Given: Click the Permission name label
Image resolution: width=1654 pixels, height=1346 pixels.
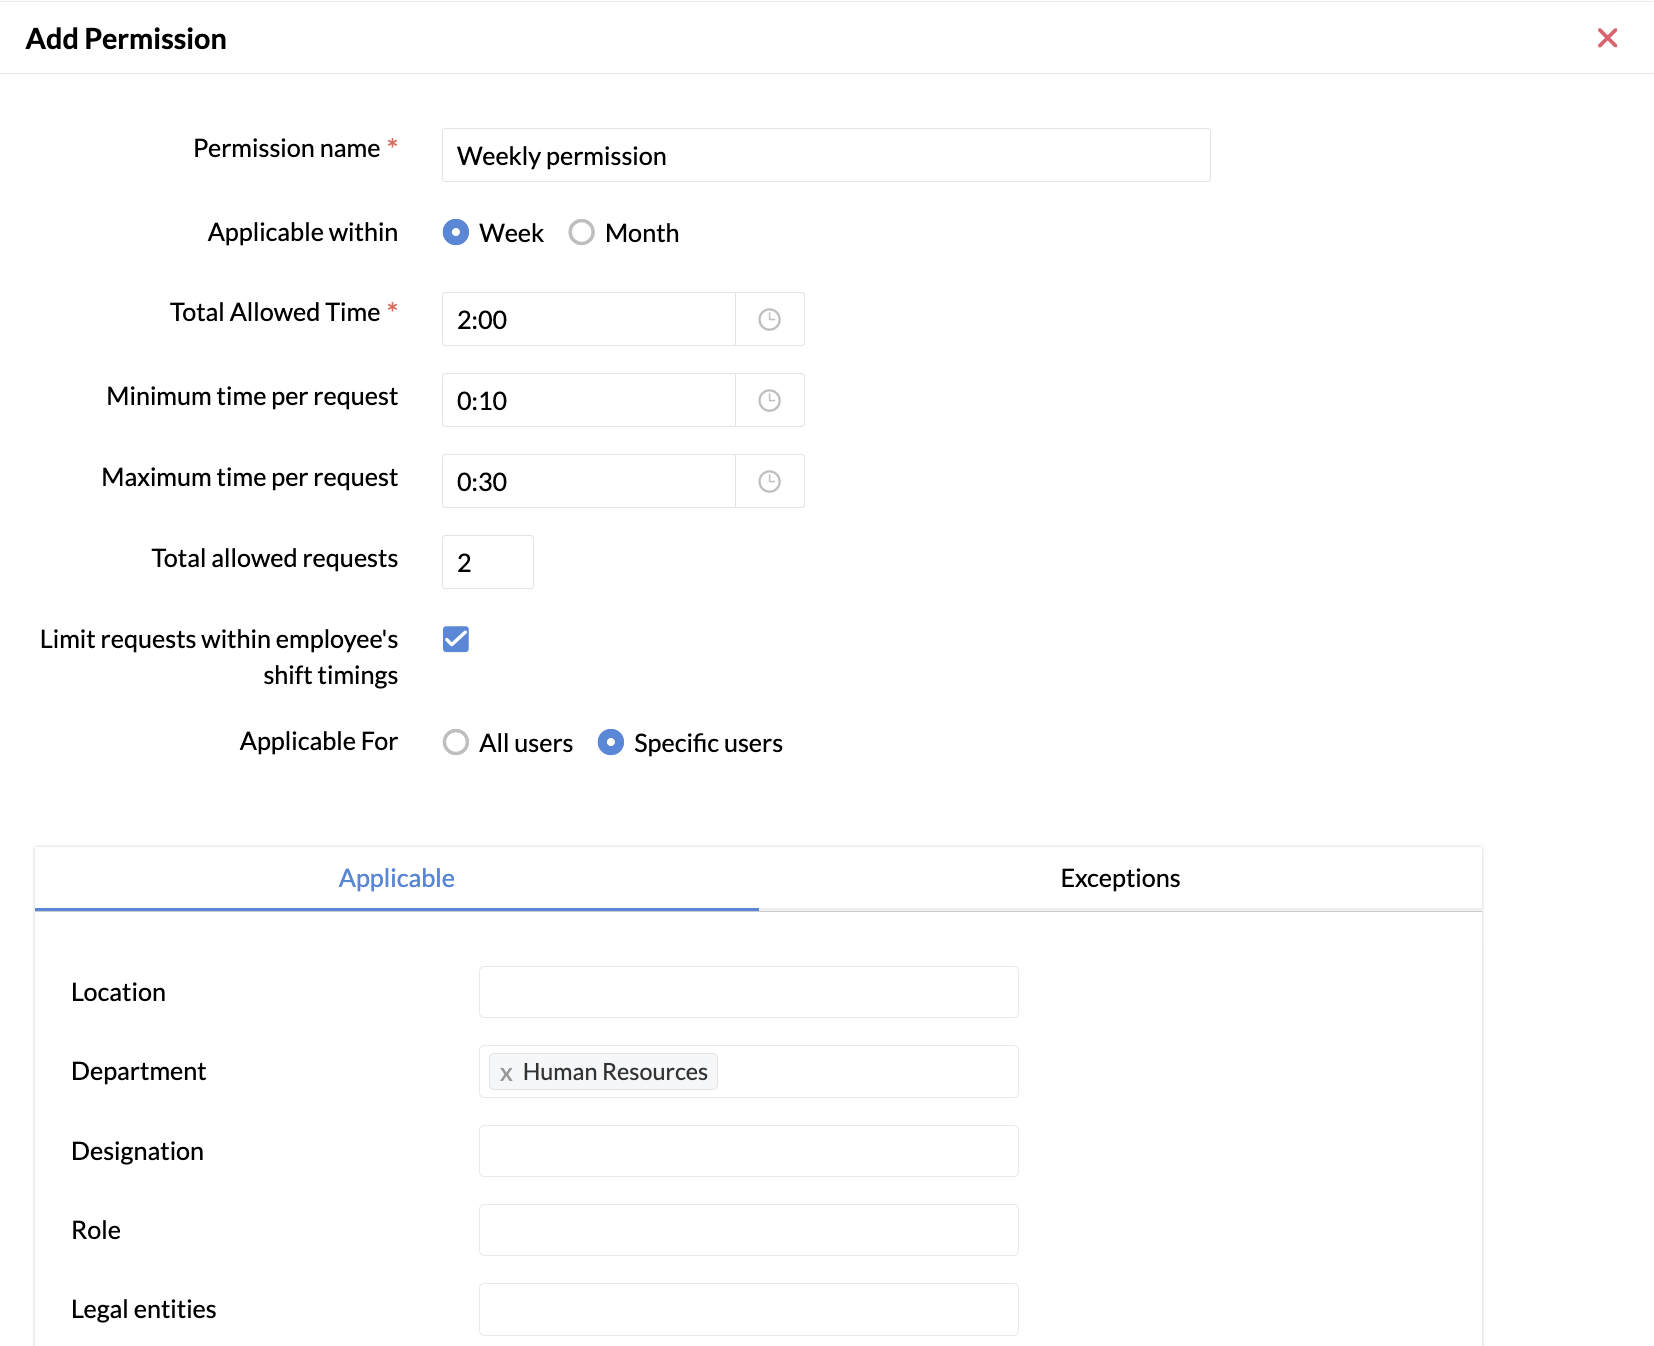Looking at the screenshot, I should point(286,148).
